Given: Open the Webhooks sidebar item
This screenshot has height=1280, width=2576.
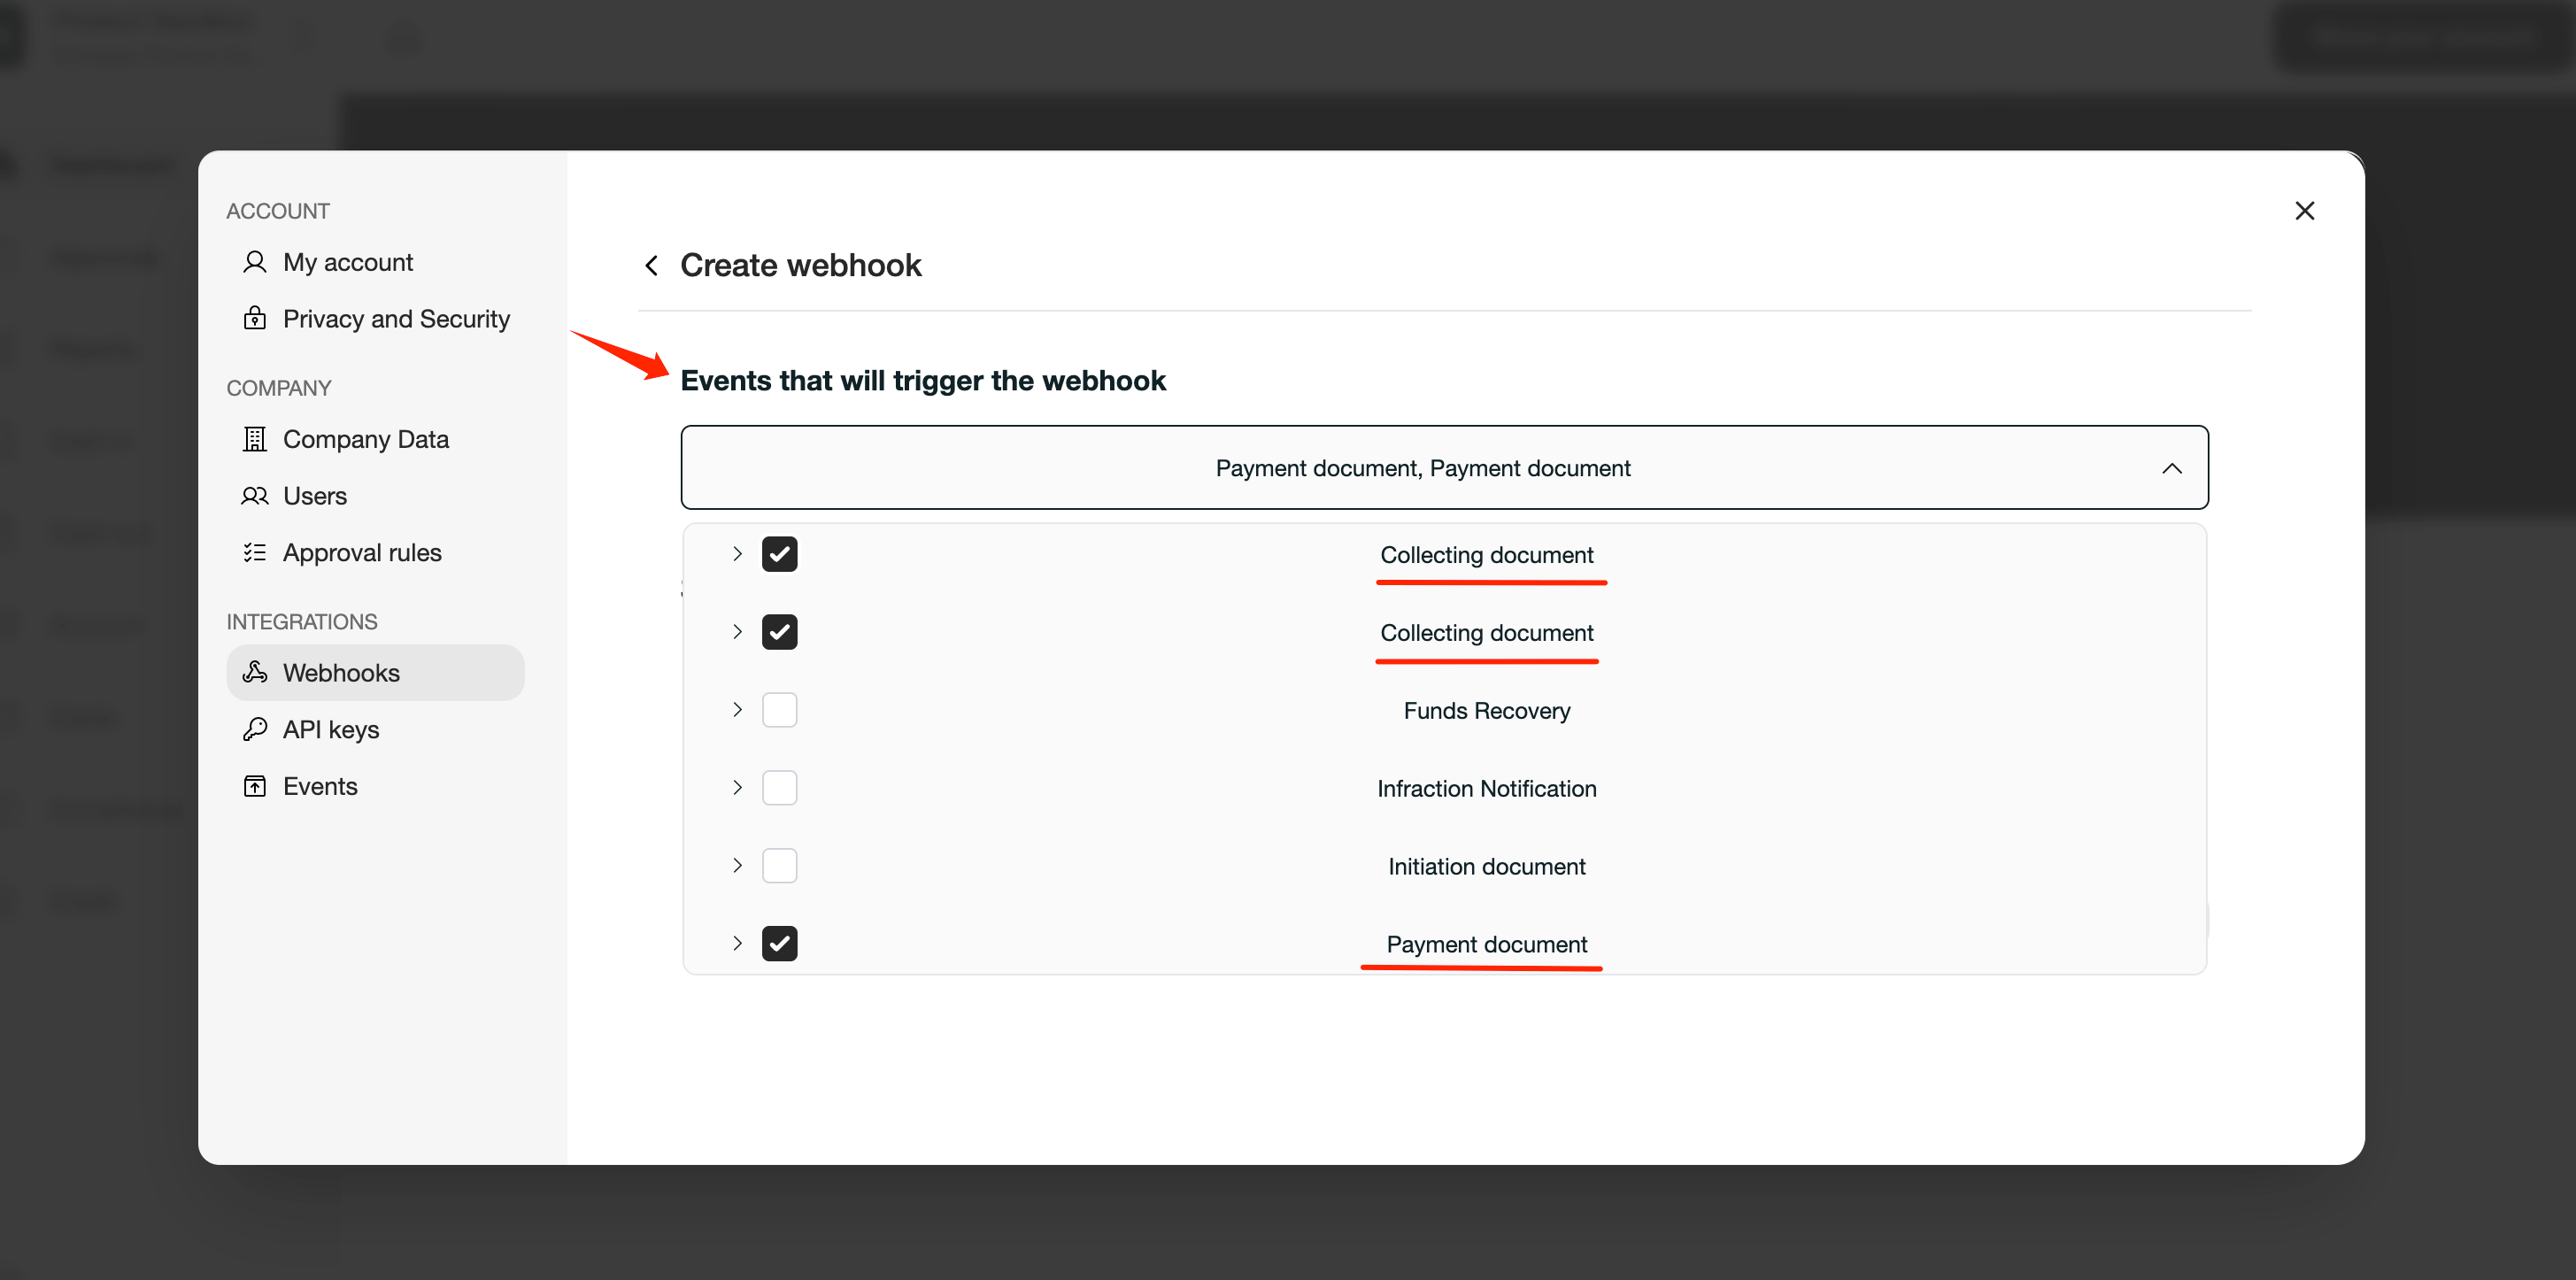Looking at the screenshot, I should click(375, 672).
